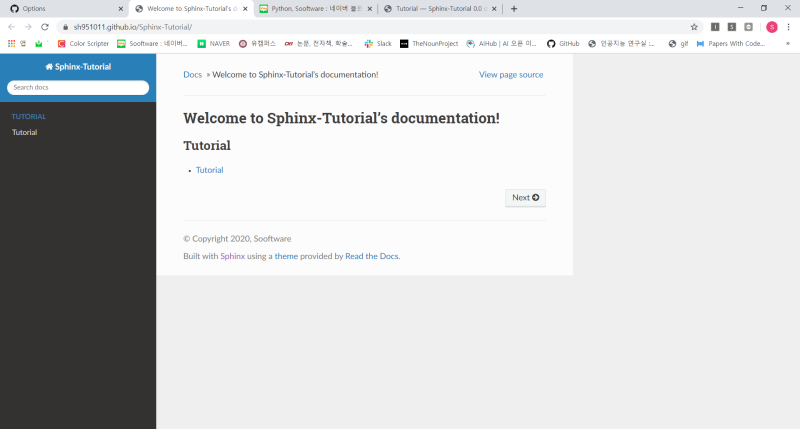
Task: Close the Python, Sooftware tab
Action: tap(370, 9)
